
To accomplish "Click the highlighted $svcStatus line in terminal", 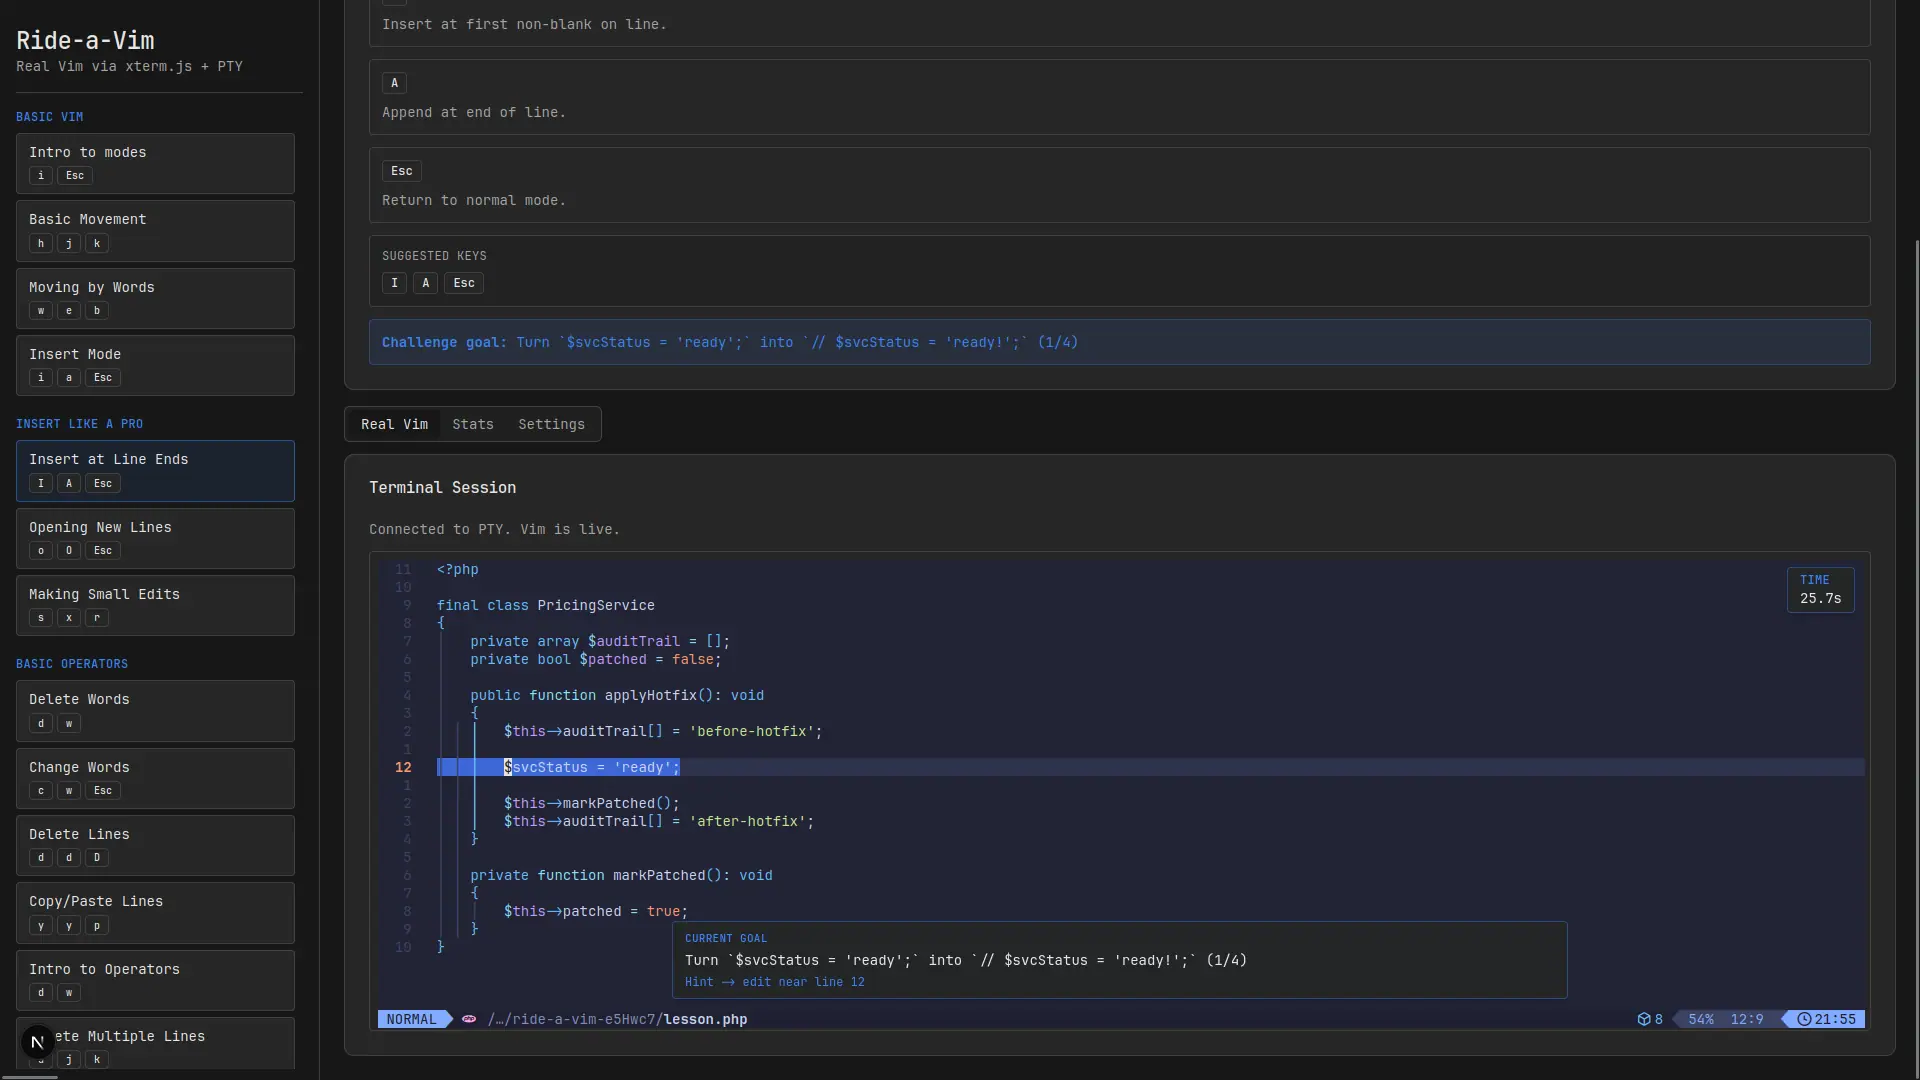I will (x=1150, y=767).
